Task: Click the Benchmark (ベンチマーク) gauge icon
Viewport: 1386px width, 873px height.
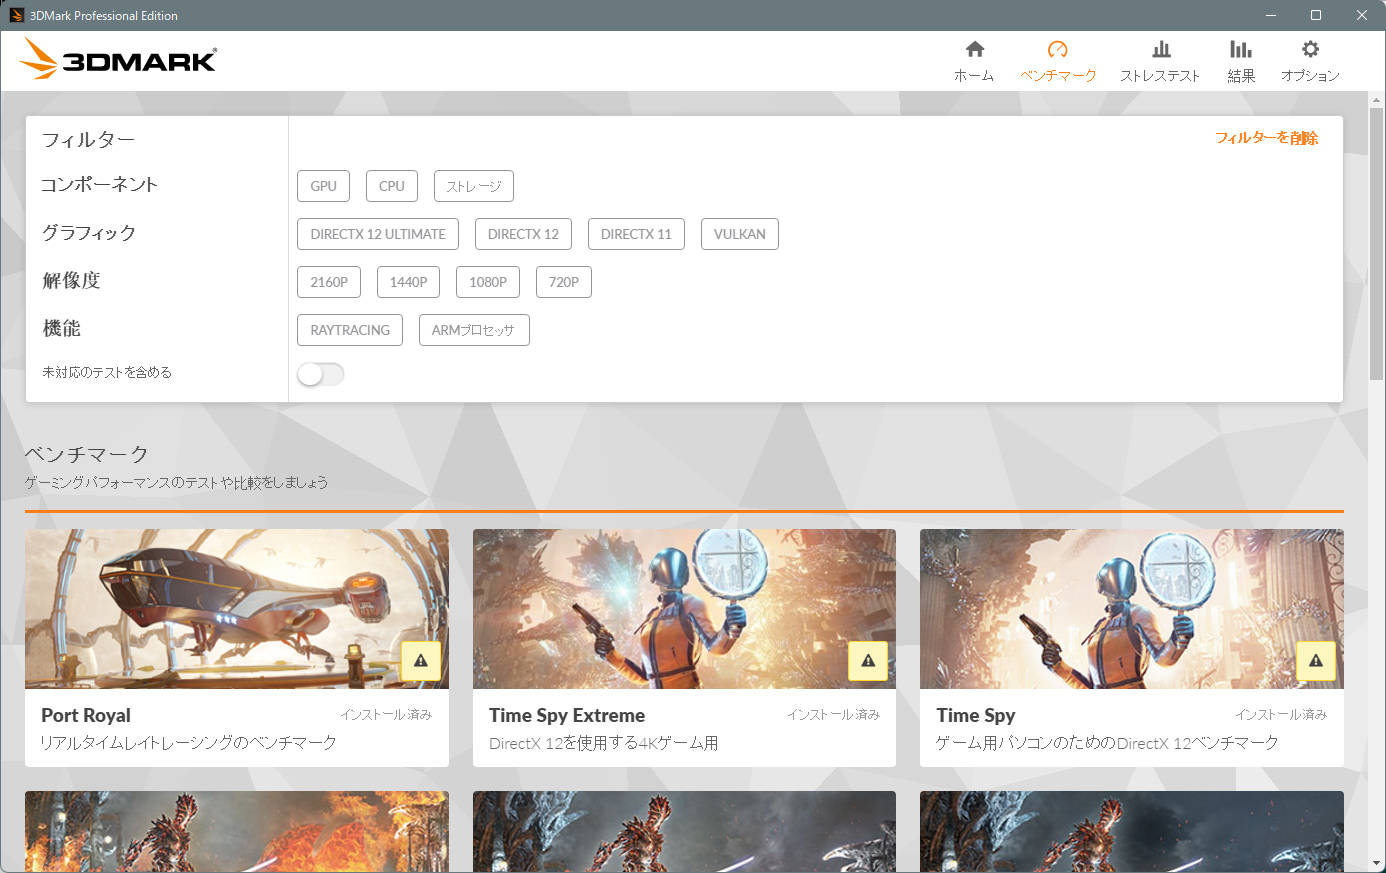Action: click(x=1058, y=49)
